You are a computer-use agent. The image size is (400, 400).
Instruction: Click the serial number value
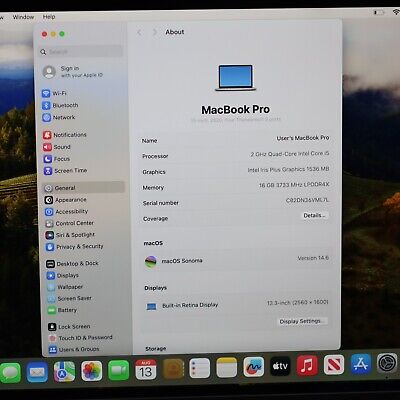tap(307, 200)
